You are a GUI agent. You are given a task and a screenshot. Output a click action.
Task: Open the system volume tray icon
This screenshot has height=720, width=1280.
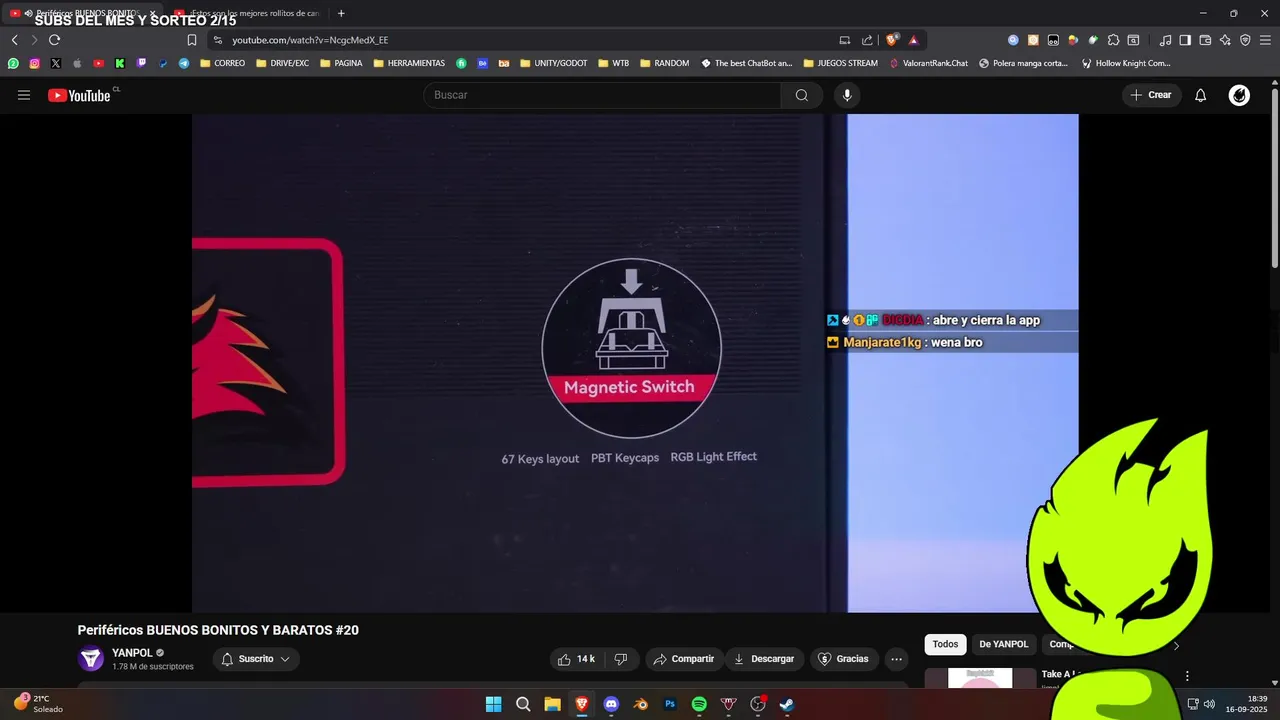[x=1209, y=704]
